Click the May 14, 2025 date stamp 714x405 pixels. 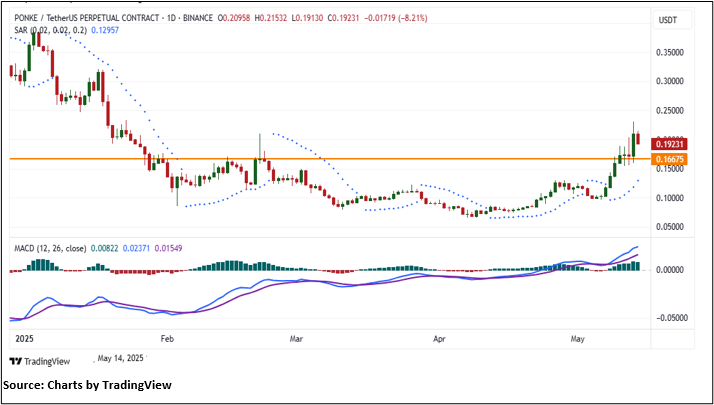point(120,358)
